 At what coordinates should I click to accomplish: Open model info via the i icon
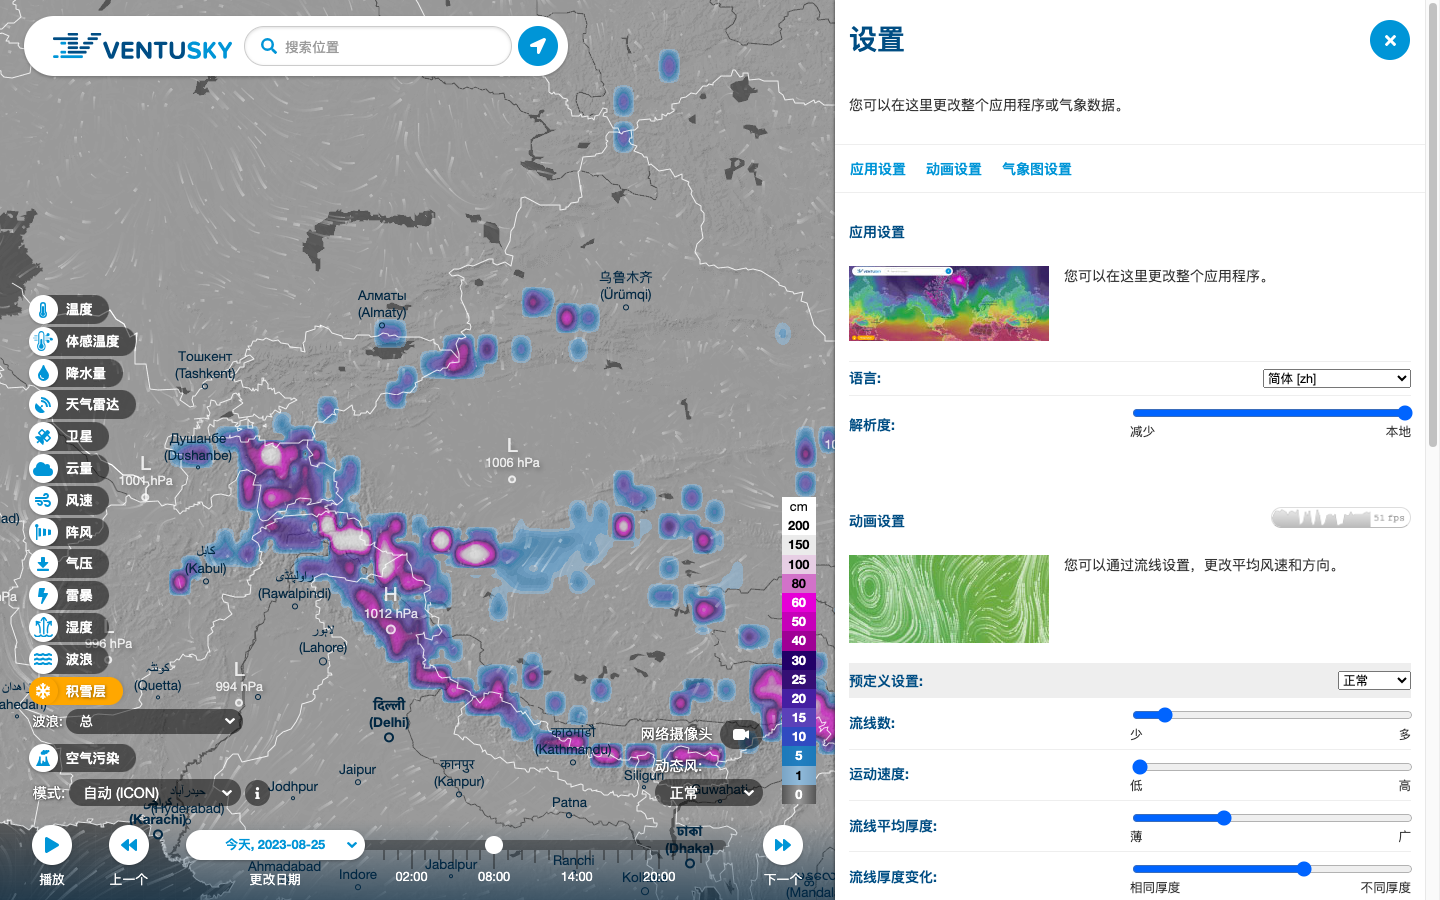pyautogui.click(x=257, y=793)
